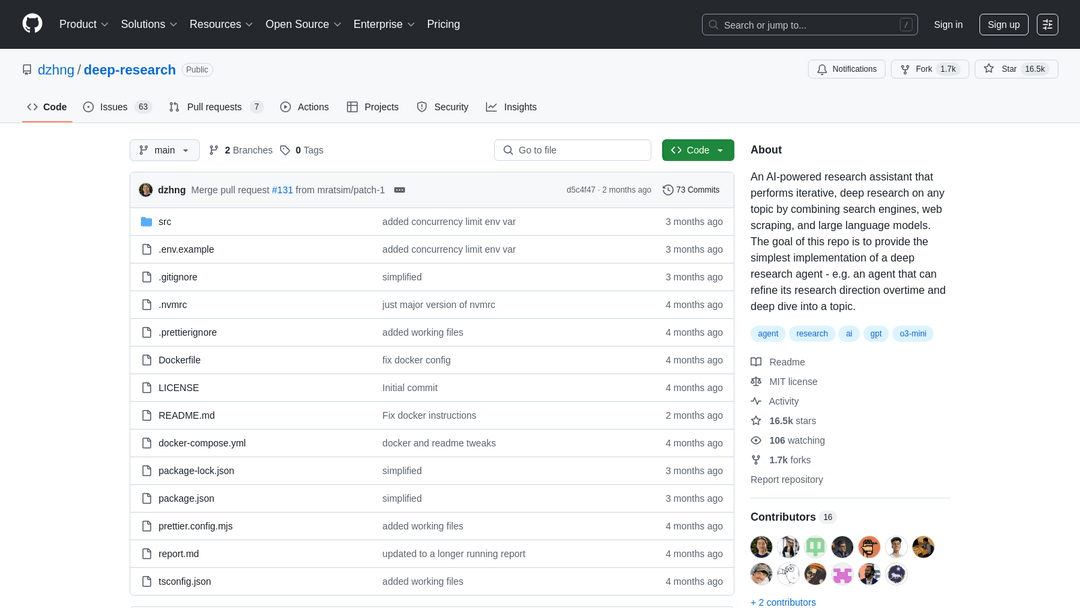
Task: Open the Projects tab
Action: pos(373,107)
